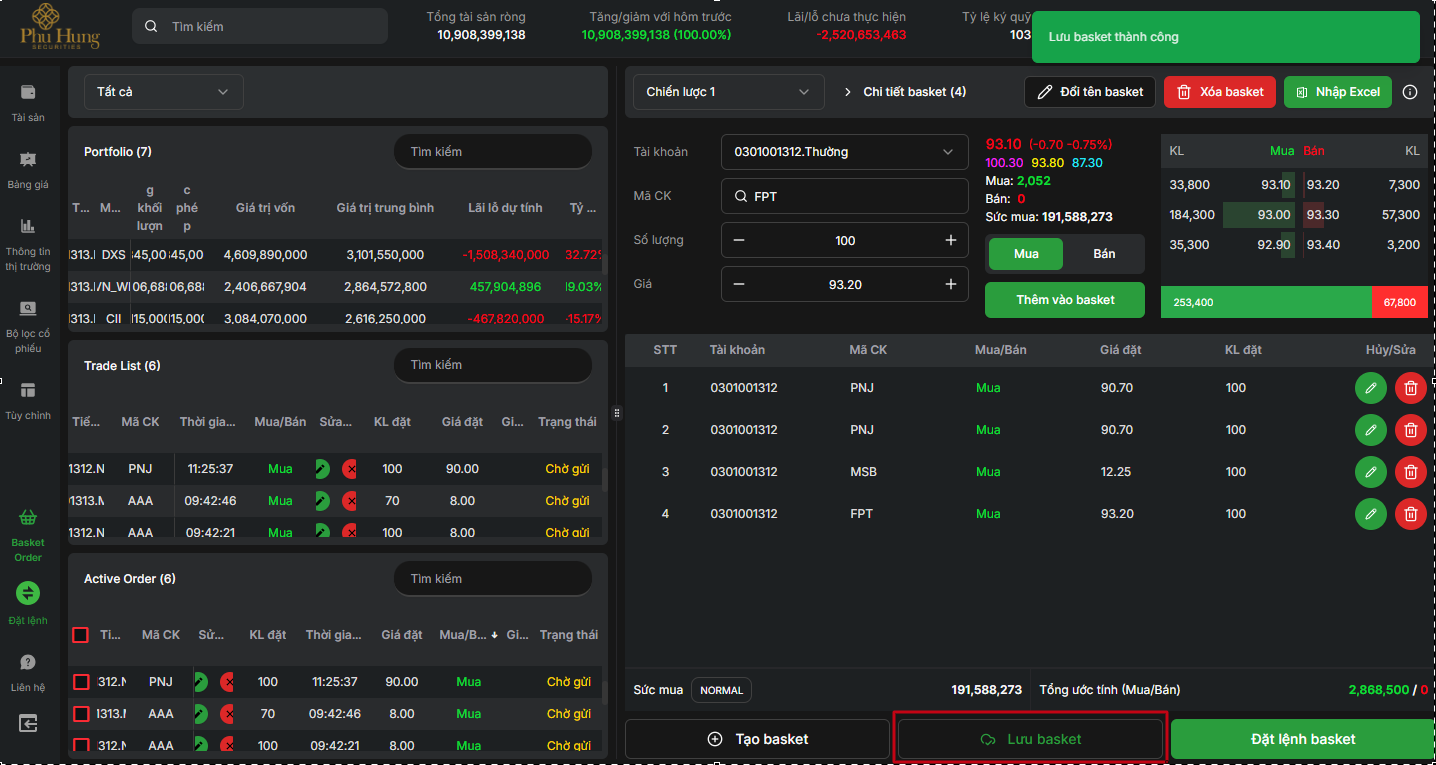
Task: Expand the Tất cả filter dropdown
Action: click(163, 92)
